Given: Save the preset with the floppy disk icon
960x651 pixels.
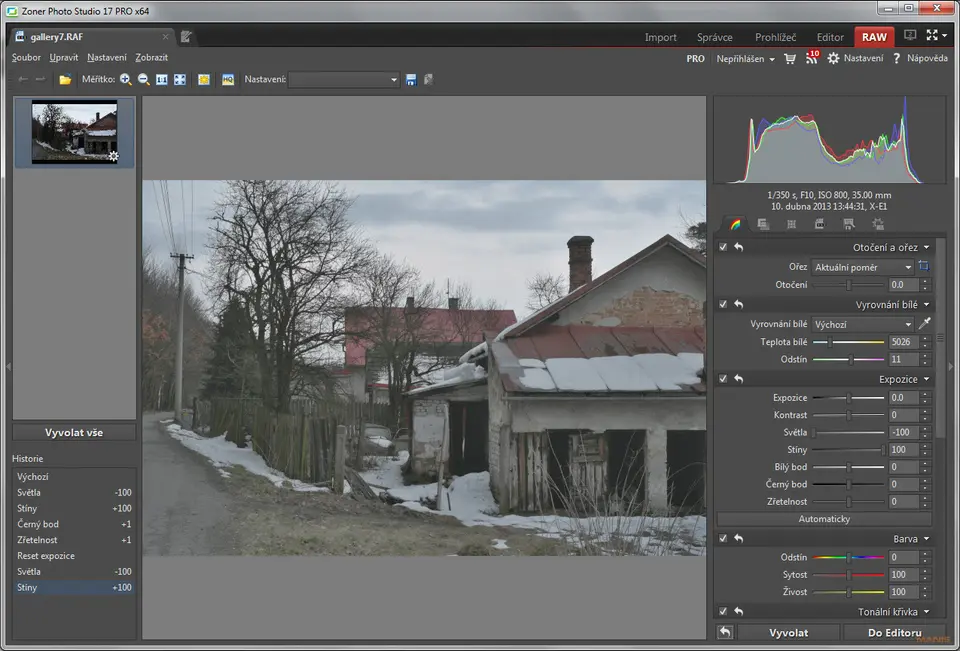Looking at the screenshot, I should pyautogui.click(x=411, y=79).
